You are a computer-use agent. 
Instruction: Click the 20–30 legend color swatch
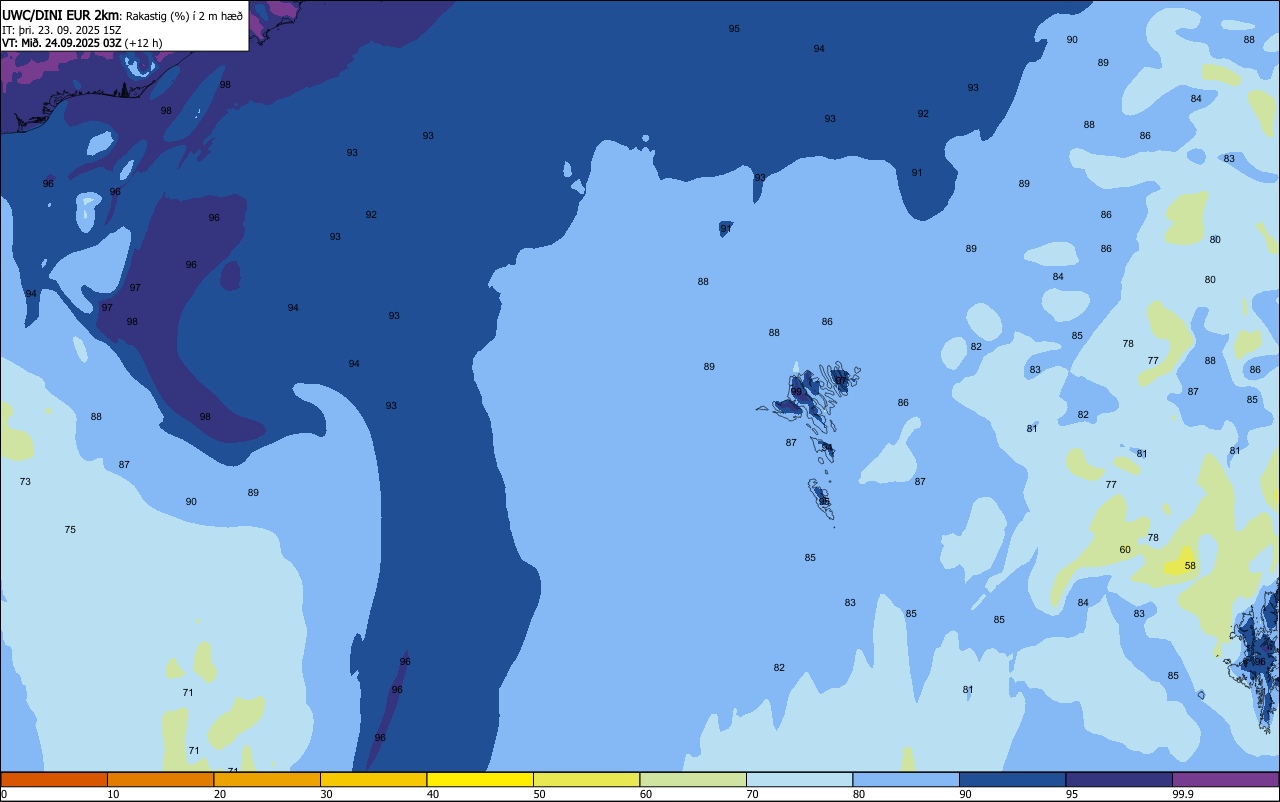click(x=267, y=779)
